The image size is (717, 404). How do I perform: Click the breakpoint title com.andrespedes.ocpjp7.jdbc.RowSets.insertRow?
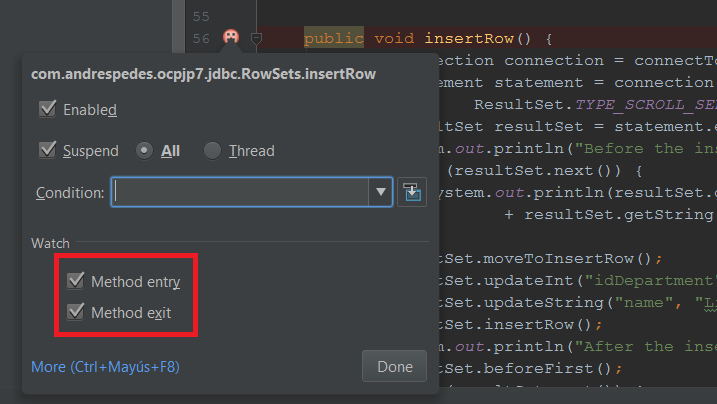pos(203,74)
